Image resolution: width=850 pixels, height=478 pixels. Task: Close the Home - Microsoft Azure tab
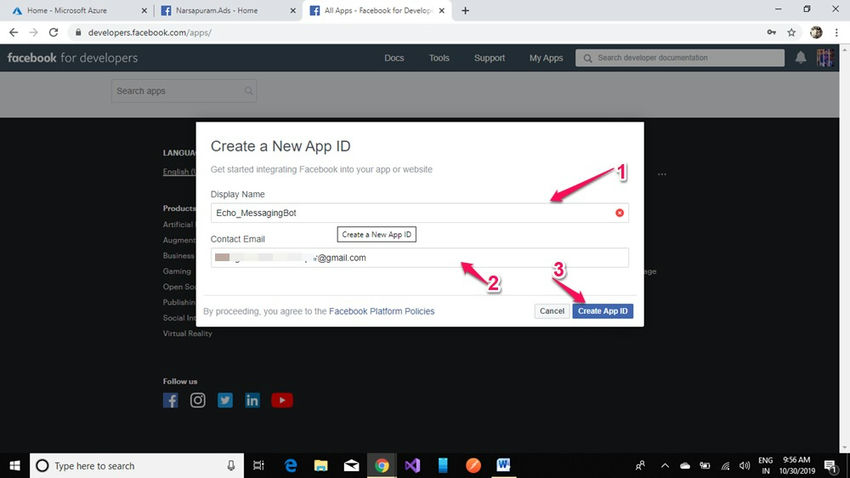pyautogui.click(x=144, y=10)
